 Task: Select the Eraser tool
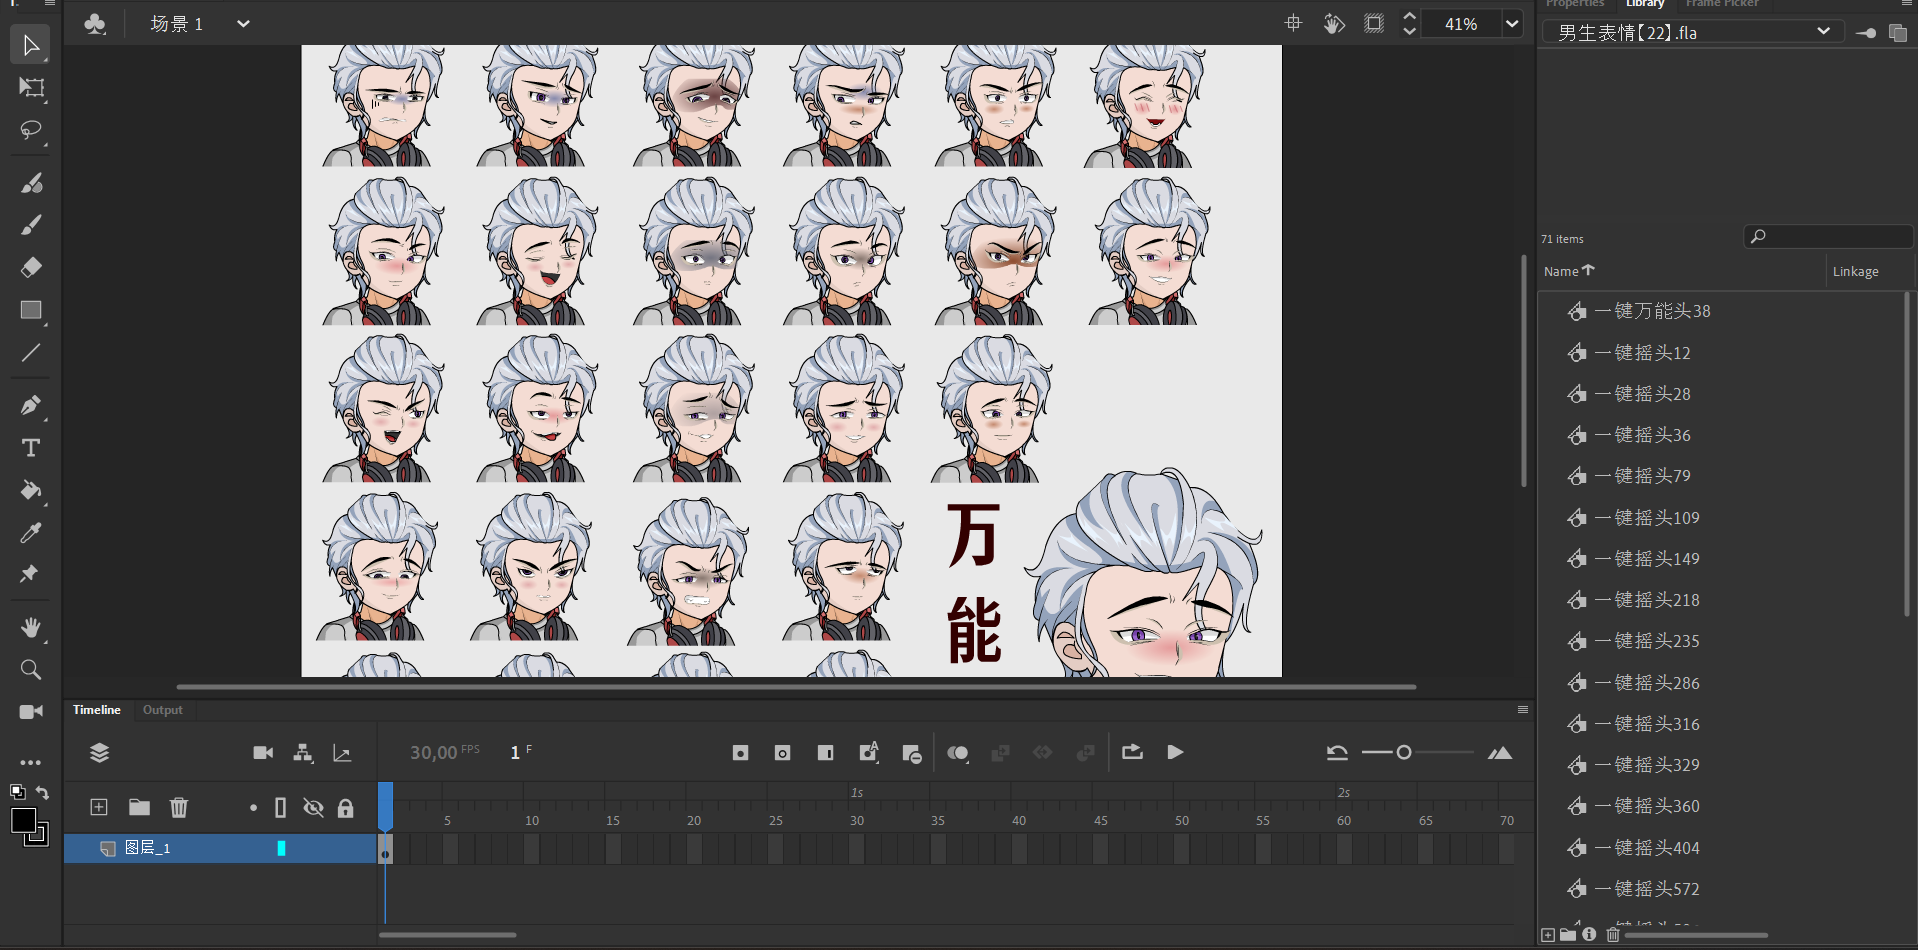(x=31, y=267)
